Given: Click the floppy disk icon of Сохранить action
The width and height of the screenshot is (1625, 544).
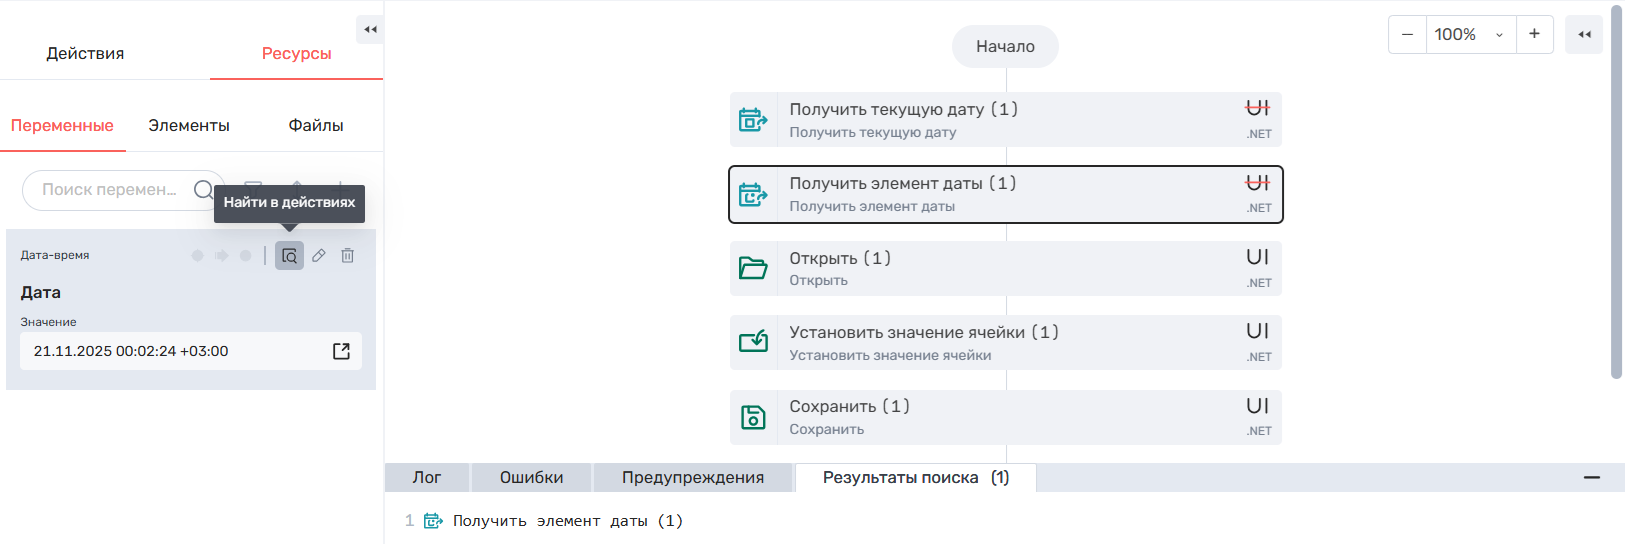Looking at the screenshot, I should [753, 417].
